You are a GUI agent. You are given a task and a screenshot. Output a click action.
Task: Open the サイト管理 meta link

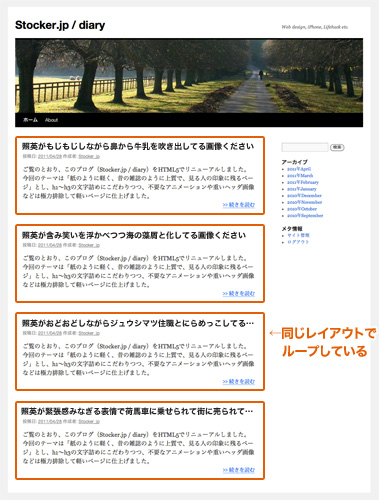pyautogui.click(x=298, y=235)
